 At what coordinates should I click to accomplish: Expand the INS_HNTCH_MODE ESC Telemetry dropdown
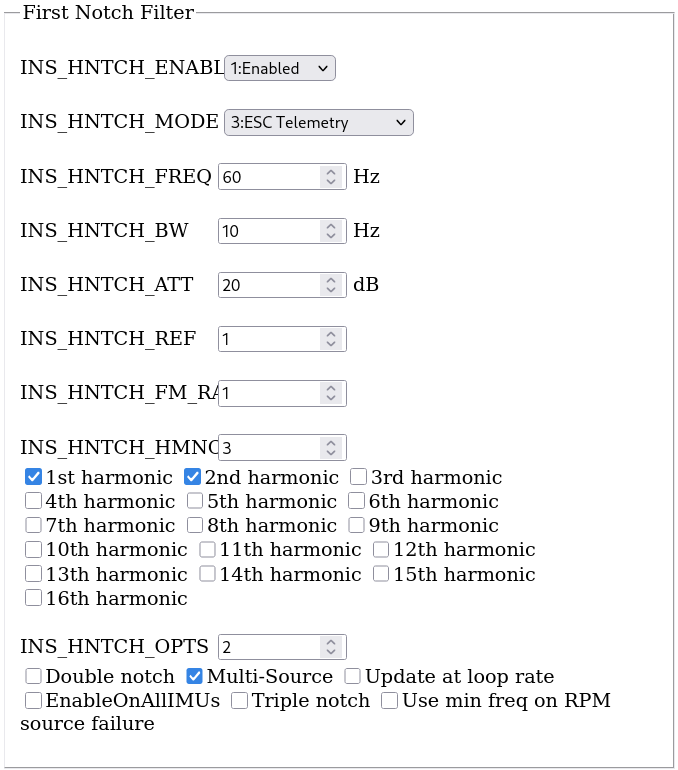tap(318, 122)
